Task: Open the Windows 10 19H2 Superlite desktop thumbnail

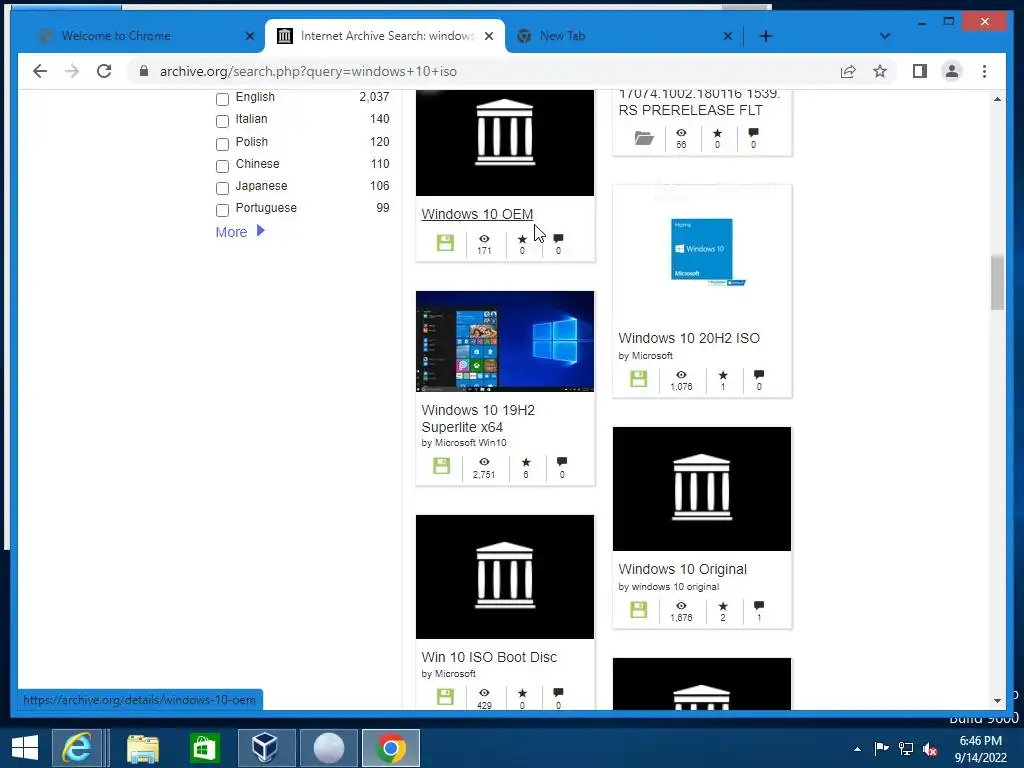Action: (x=505, y=342)
